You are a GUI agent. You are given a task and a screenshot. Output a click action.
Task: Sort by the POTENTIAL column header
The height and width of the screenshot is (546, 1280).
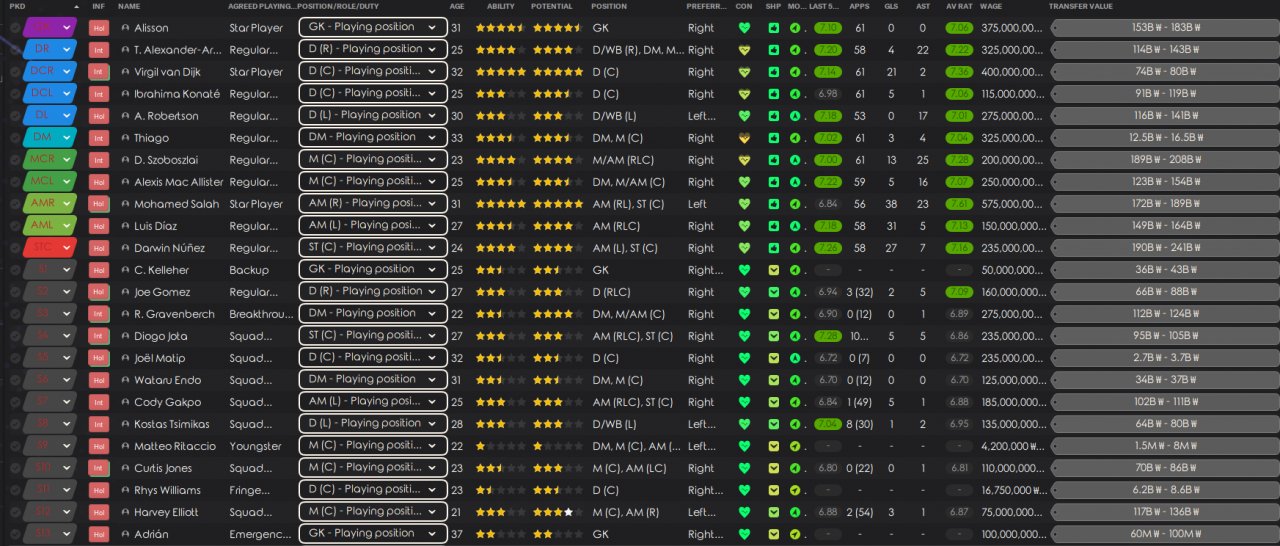(x=553, y=7)
